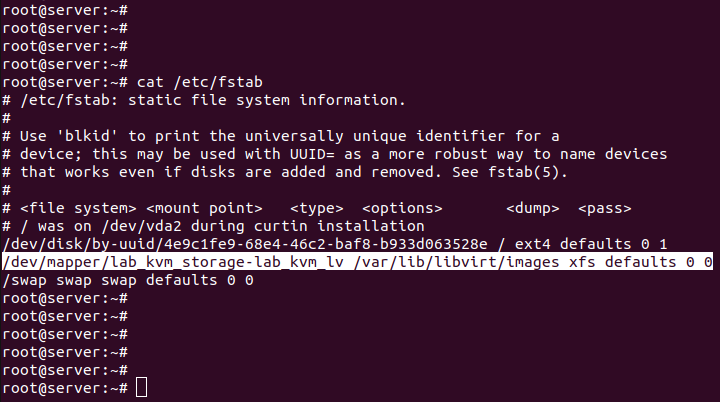Click 'xfs' filesystem type in highlighted line
Viewport: 720px width, 402px height.
[x=582, y=262]
